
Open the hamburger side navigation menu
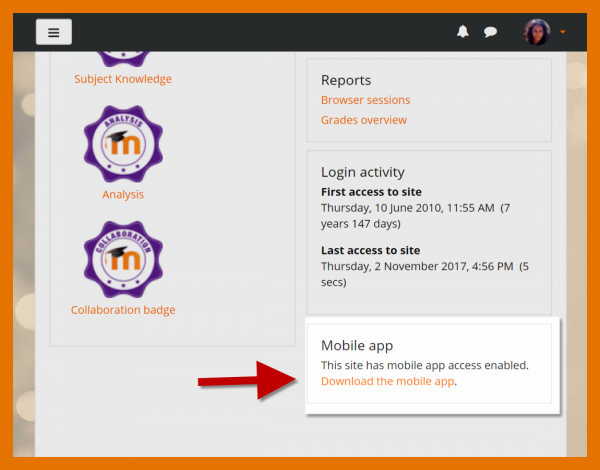[x=53, y=32]
